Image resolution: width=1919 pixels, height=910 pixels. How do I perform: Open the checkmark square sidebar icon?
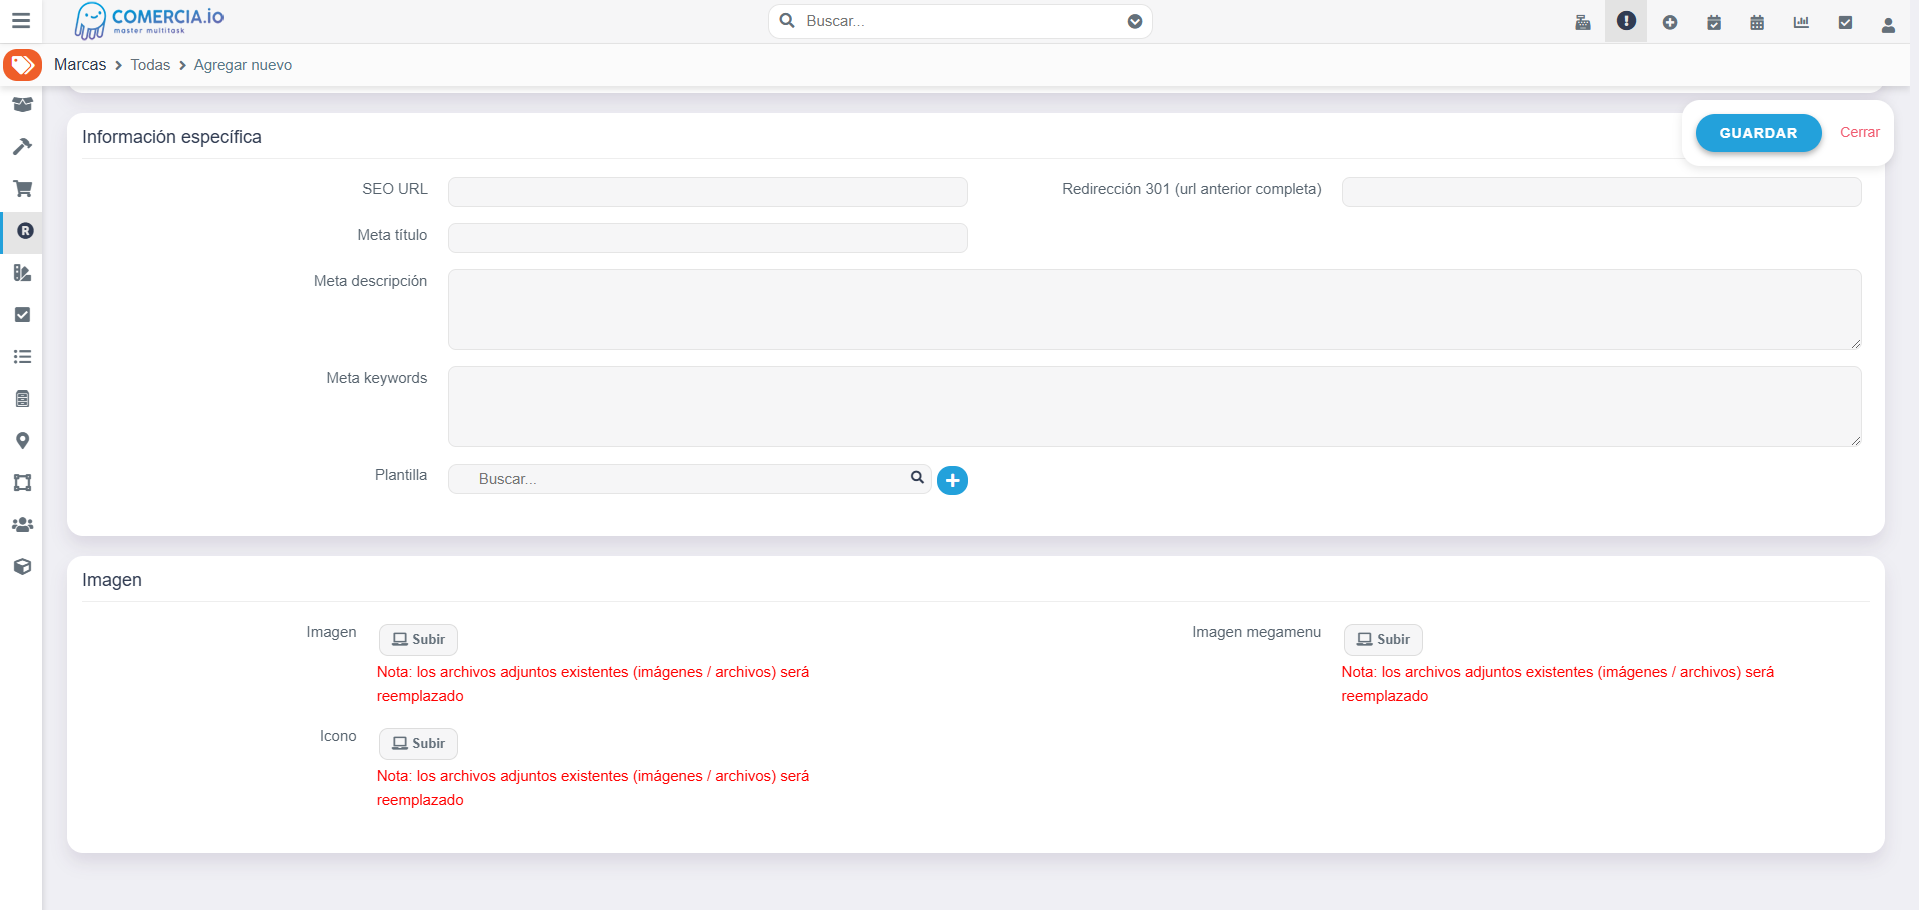(x=22, y=314)
